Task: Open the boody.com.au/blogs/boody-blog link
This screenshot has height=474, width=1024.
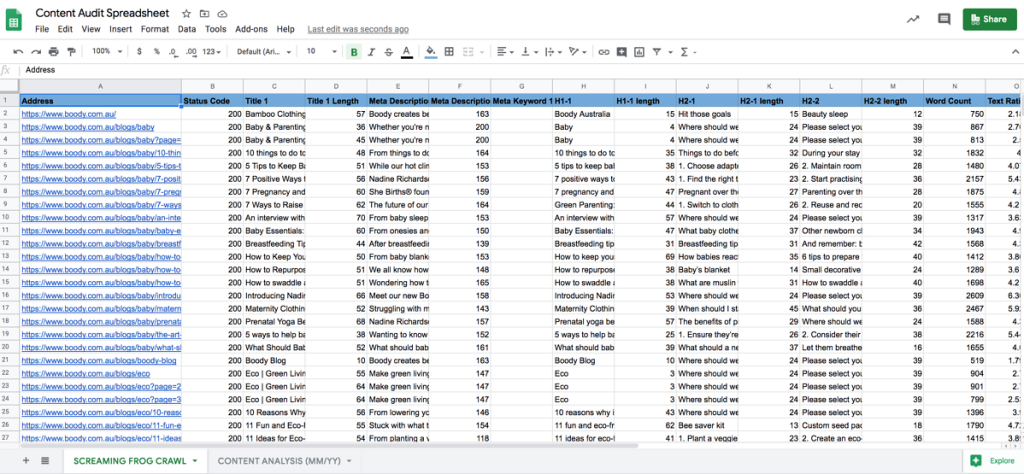Action: [x=99, y=360]
